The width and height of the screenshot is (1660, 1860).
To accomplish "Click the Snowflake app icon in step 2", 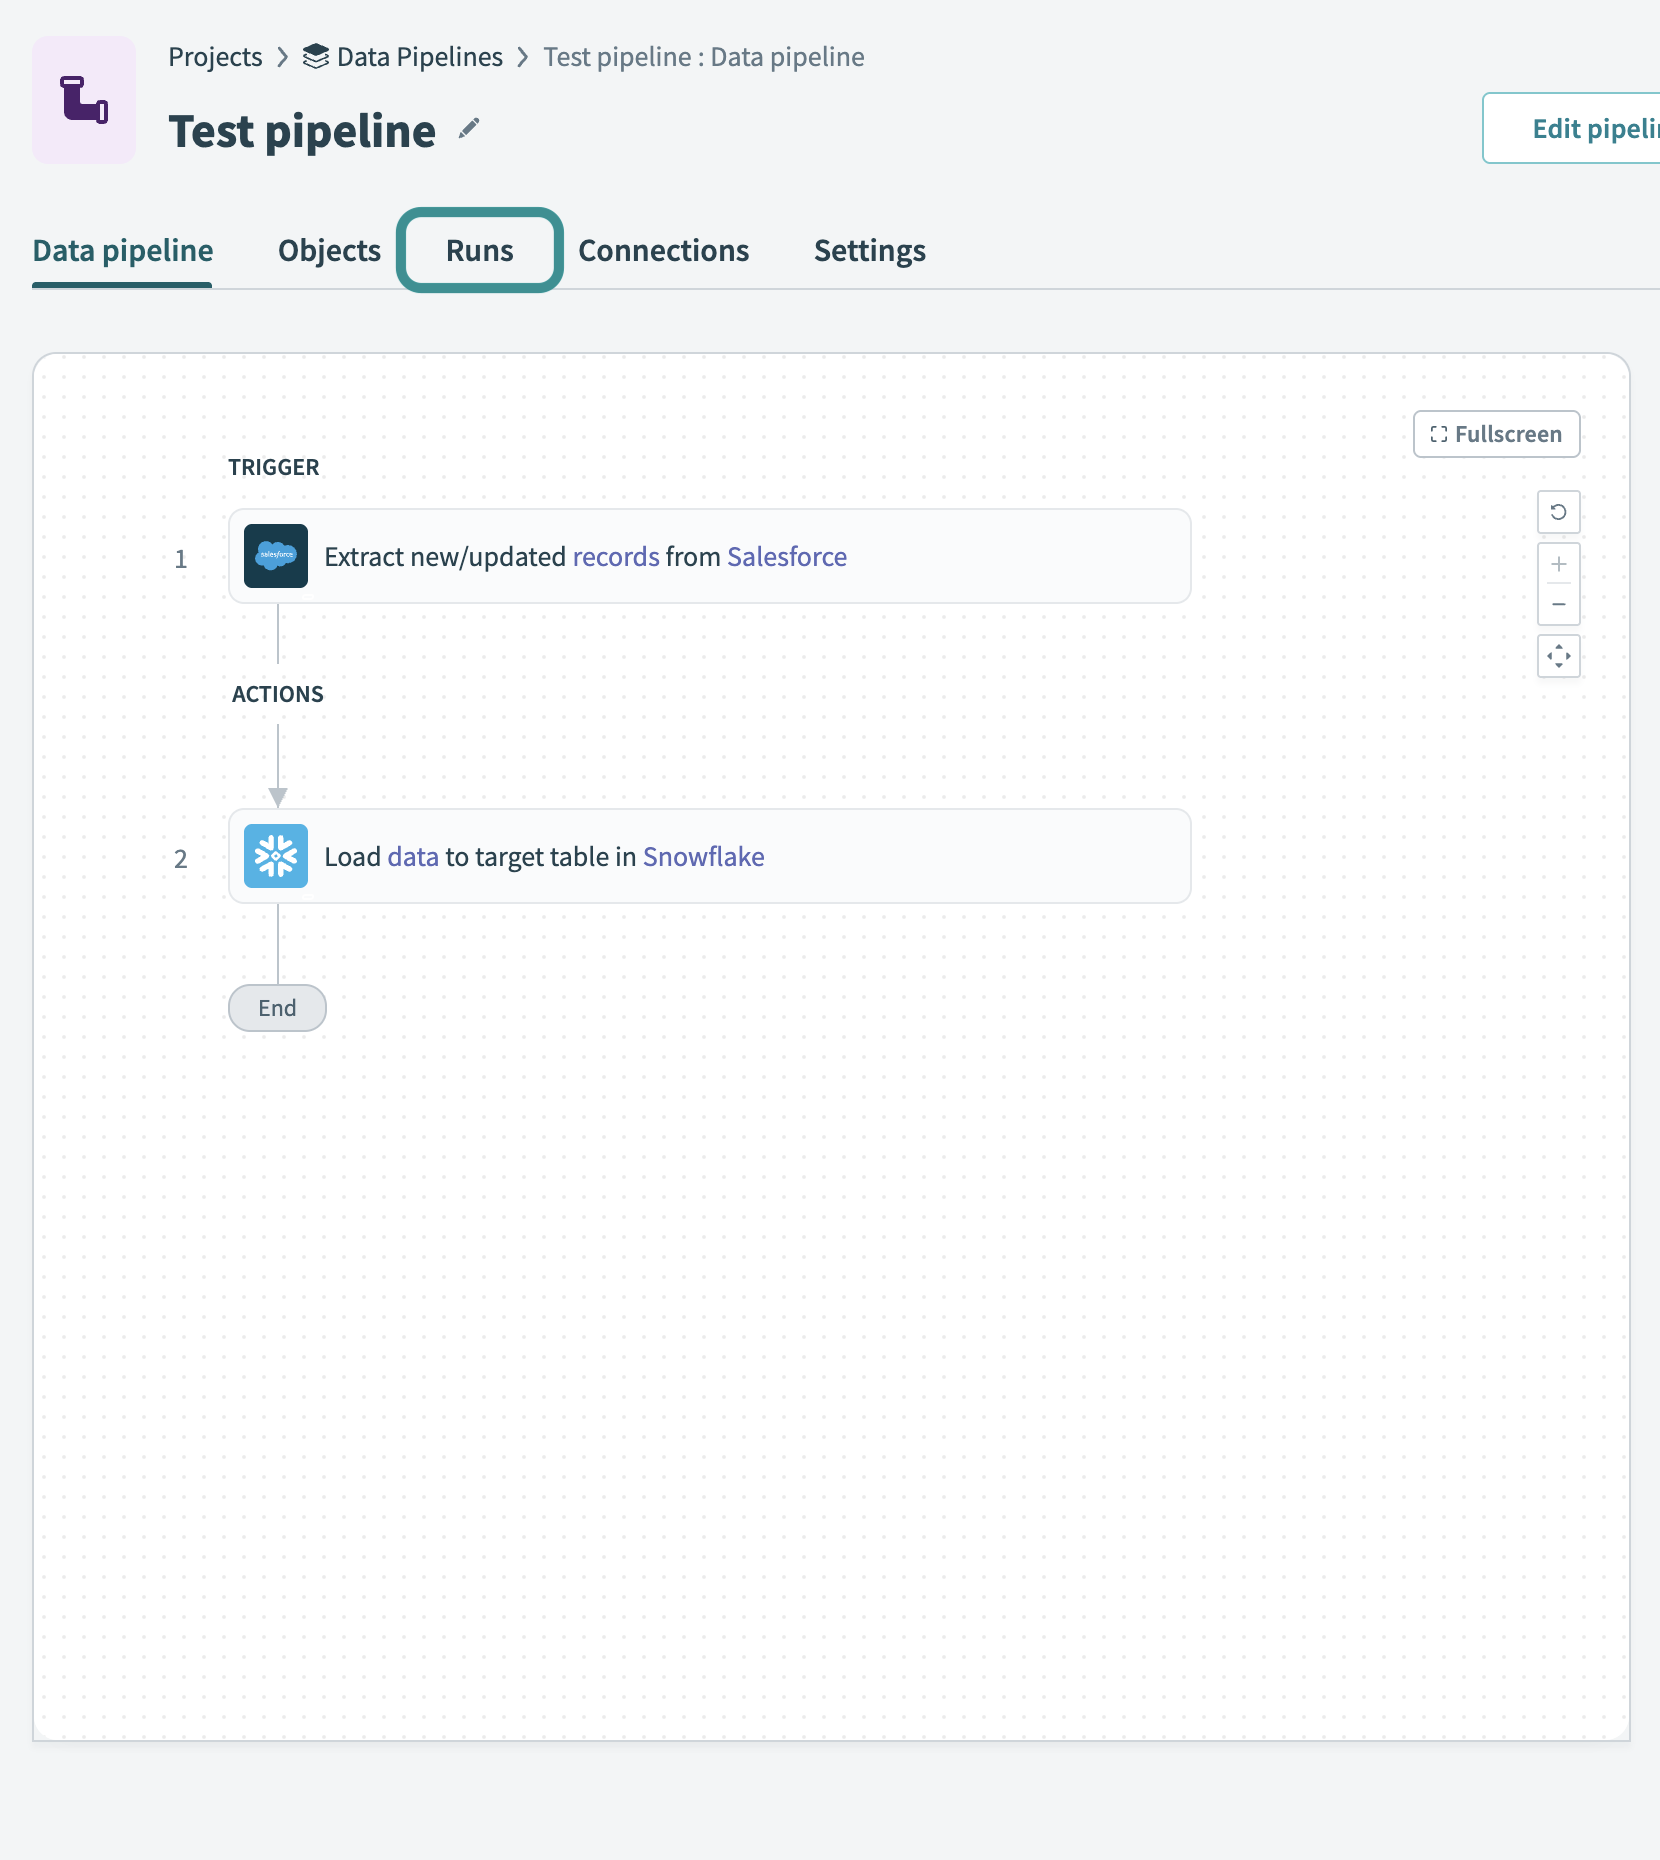I will [276, 856].
